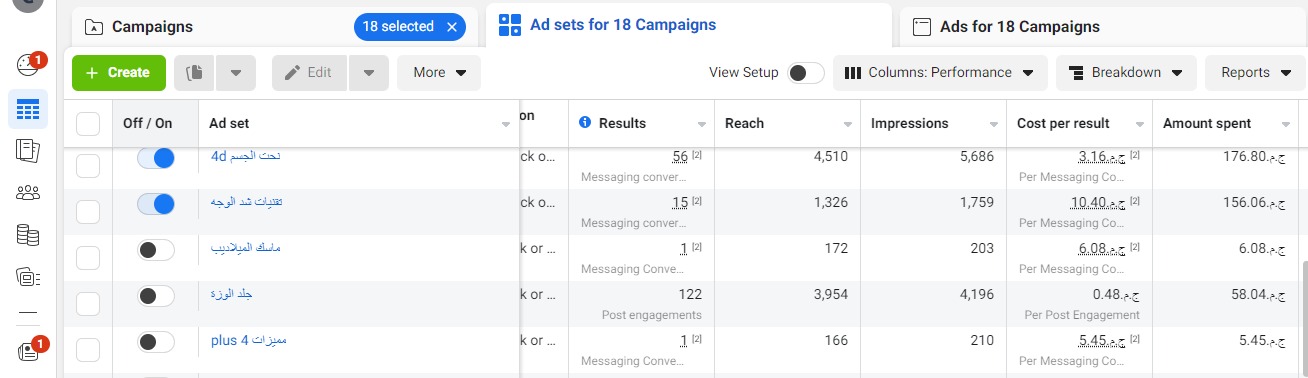Open the Columns: Performance dropdown
This screenshot has height=378, width=1308.
pyautogui.click(x=940, y=72)
